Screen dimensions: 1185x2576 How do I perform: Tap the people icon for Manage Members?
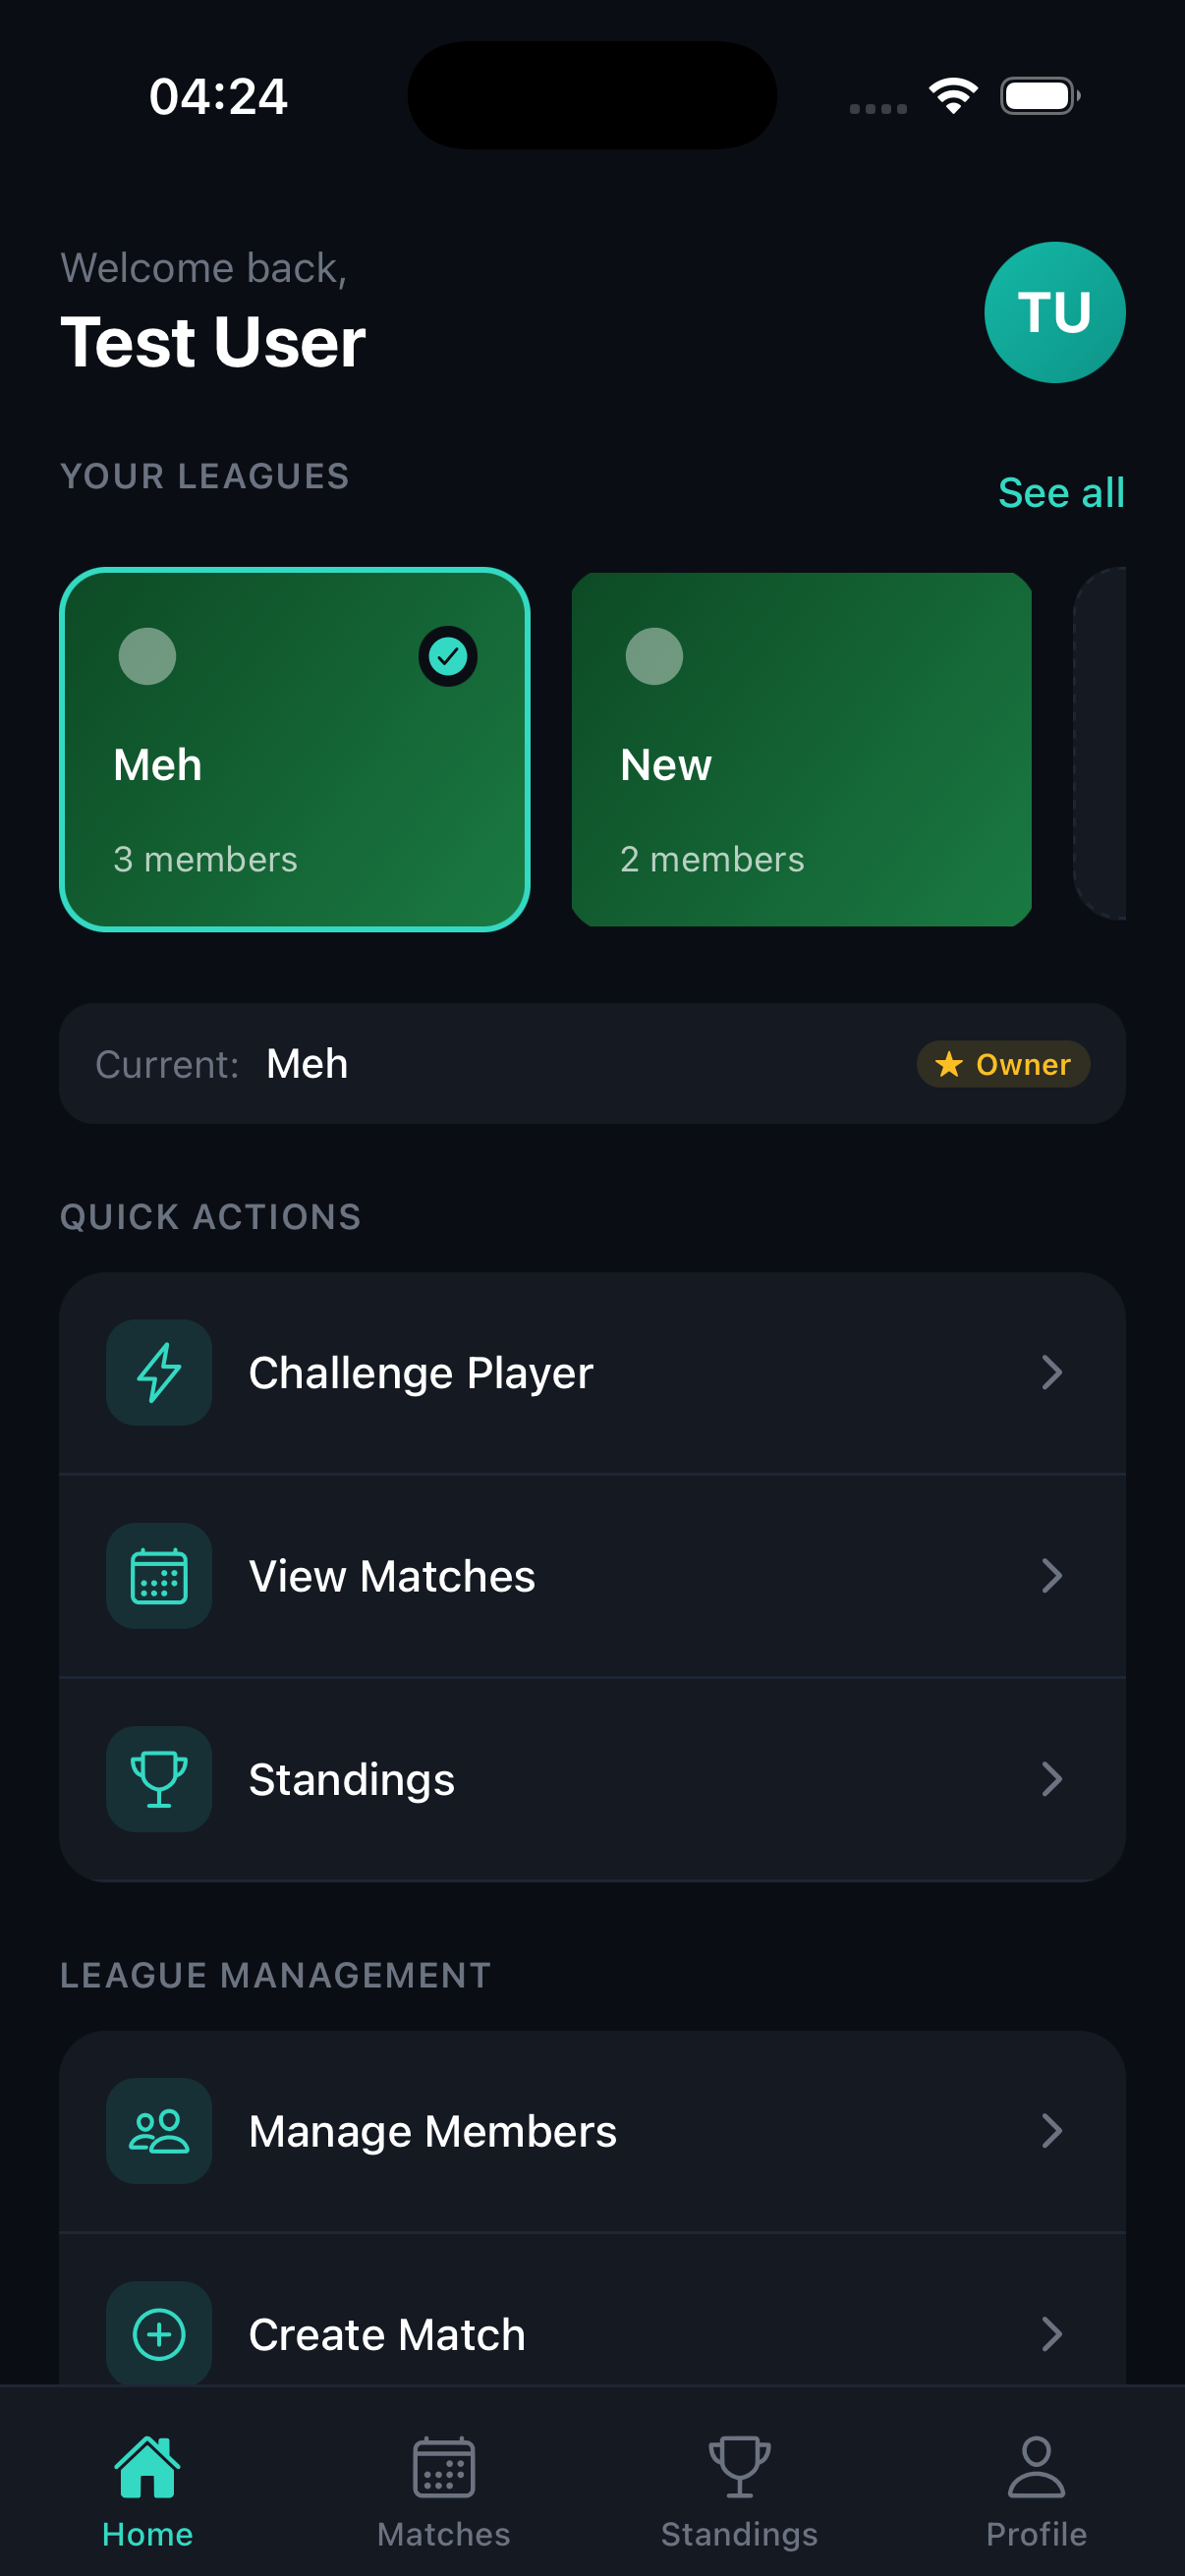coord(159,2130)
